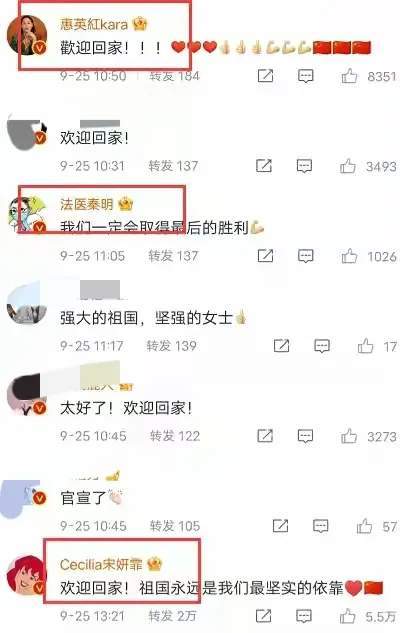Like Cecilia宋妍霏's comment with 5.5万 likes
Image resolution: width=400 pixels, height=633 pixels.
tap(348, 616)
